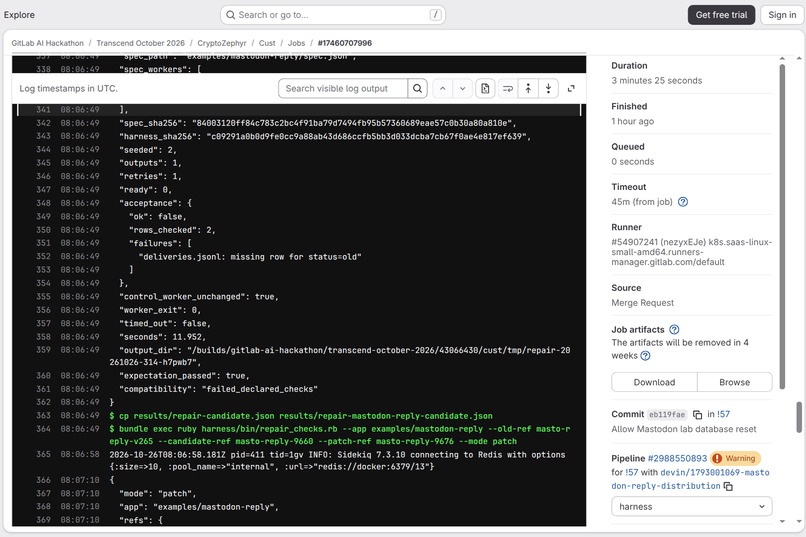Select log line number 341
This screenshot has height=537, width=806.
tap(43, 109)
